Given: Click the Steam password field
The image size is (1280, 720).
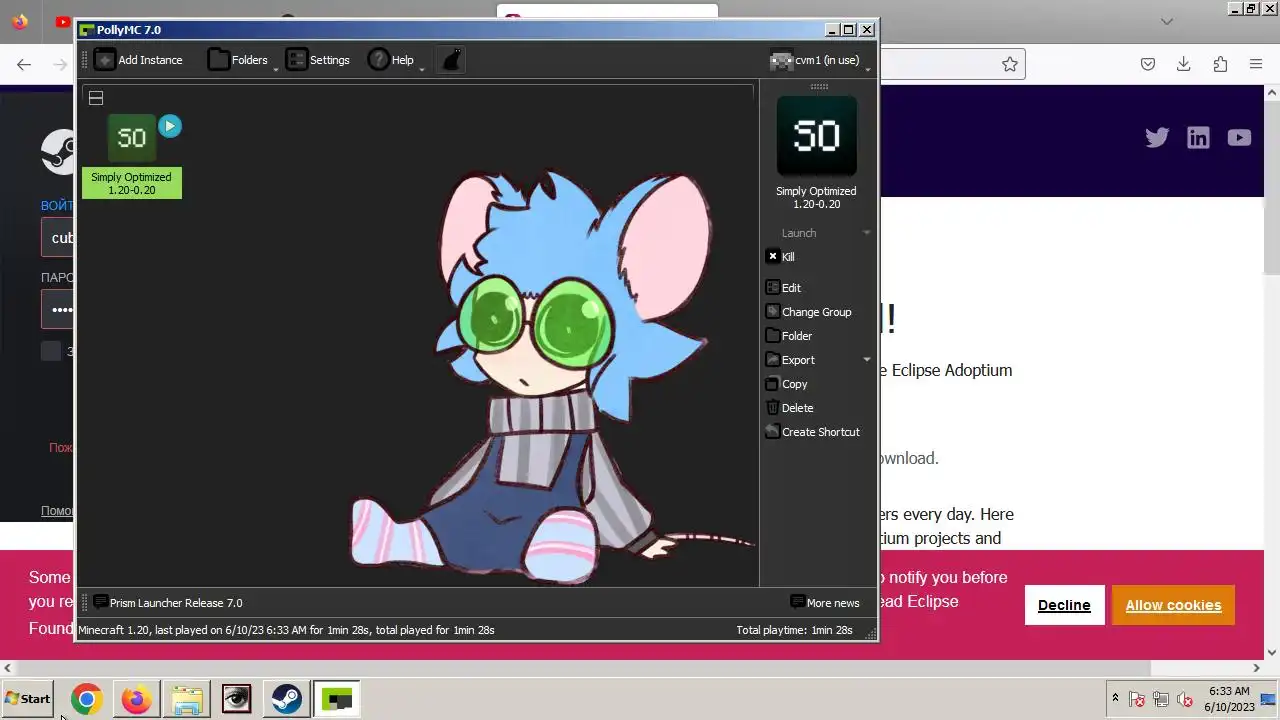Looking at the screenshot, I should [58, 309].
